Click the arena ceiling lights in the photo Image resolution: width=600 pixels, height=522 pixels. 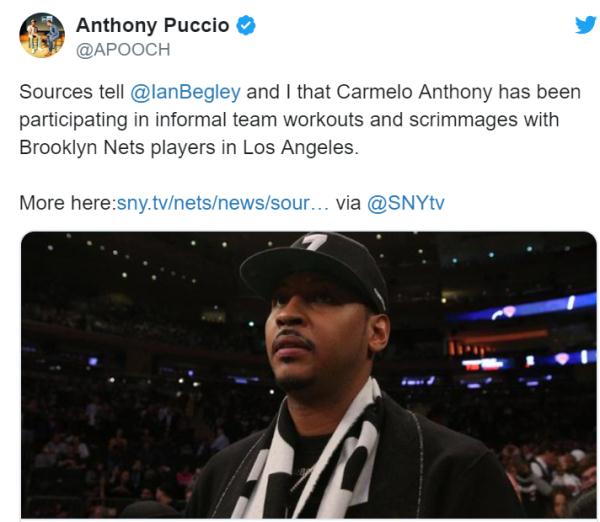pyautogui.click(x=153, y=260)
